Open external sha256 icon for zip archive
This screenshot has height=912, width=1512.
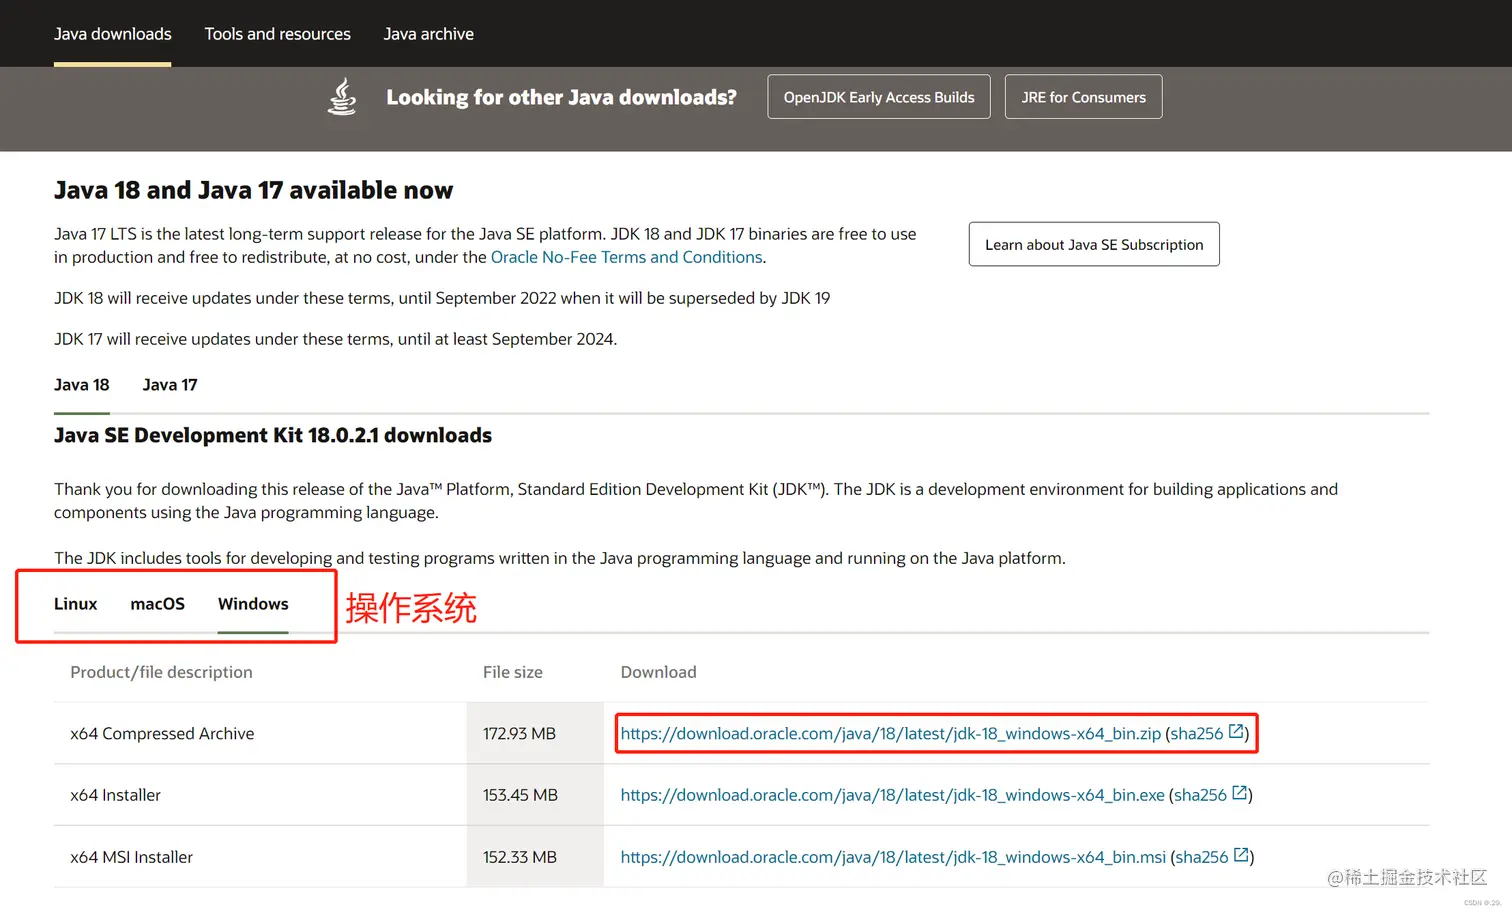point(1236,732)
